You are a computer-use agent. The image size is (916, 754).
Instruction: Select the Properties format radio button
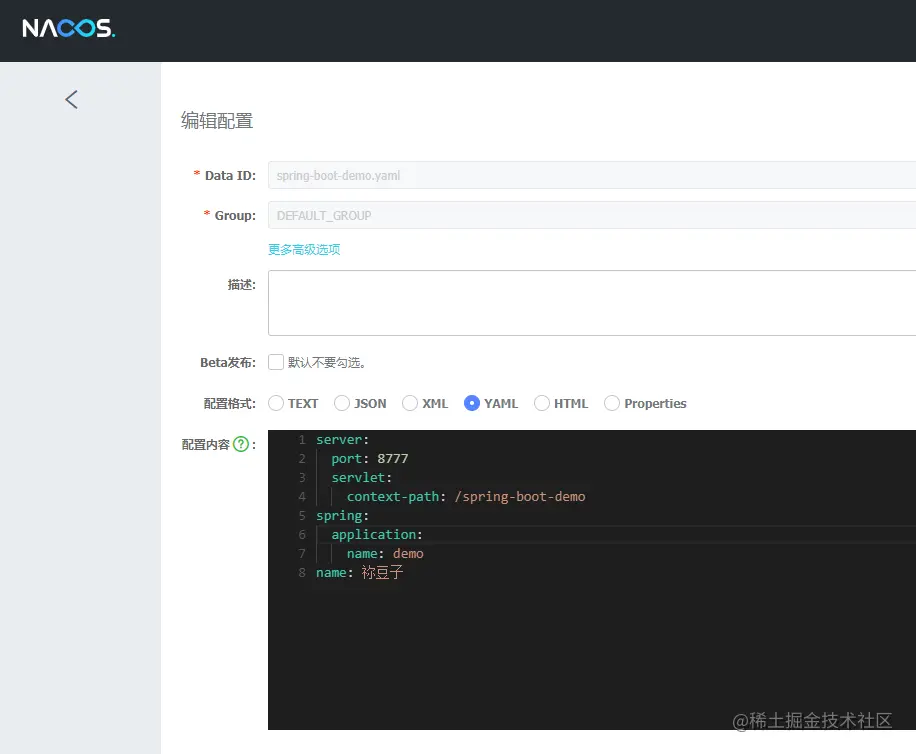click(x=612, y=404)
